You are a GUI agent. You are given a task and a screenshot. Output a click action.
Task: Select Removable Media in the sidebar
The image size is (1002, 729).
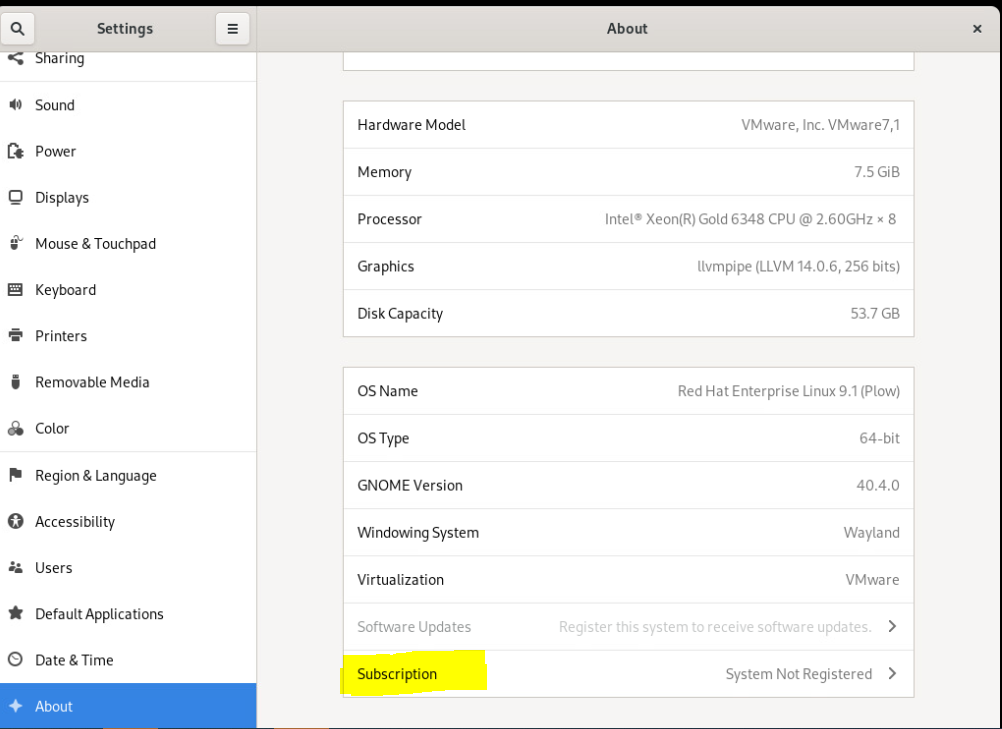(92, 382)
